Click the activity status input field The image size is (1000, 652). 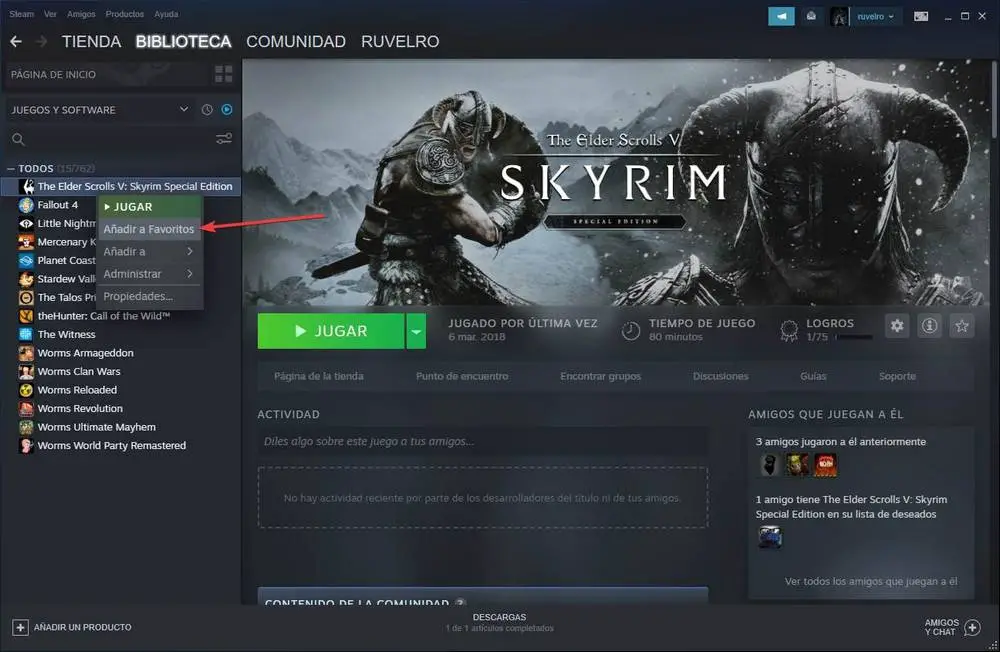(x=483, y=441)
